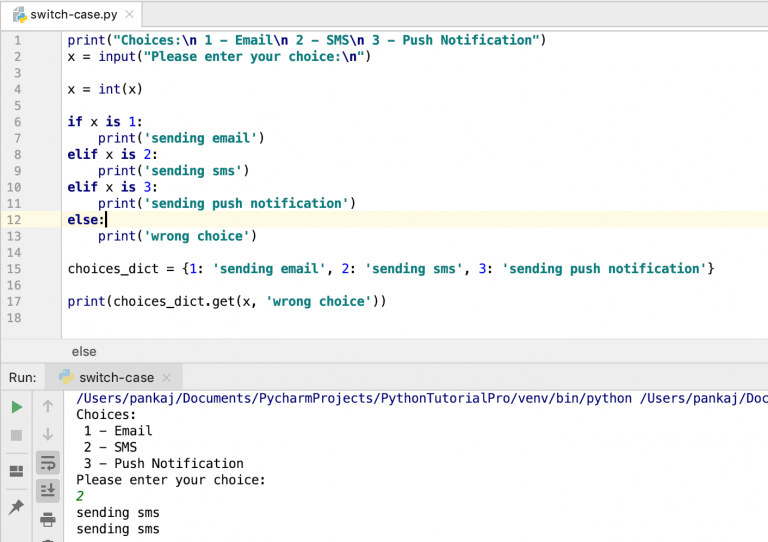Click print('sending push notification') code

227,203
